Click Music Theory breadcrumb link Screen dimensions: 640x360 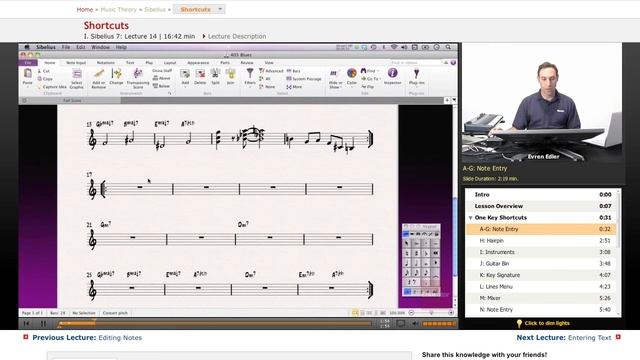(x=118, y=9)
